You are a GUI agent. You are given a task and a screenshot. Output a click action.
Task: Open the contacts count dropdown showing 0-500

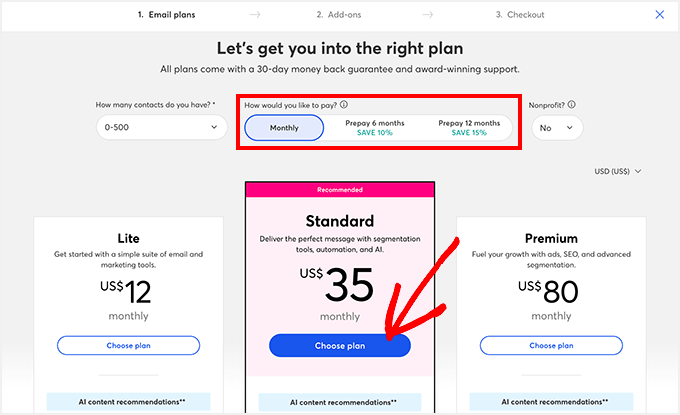point(162,128)
